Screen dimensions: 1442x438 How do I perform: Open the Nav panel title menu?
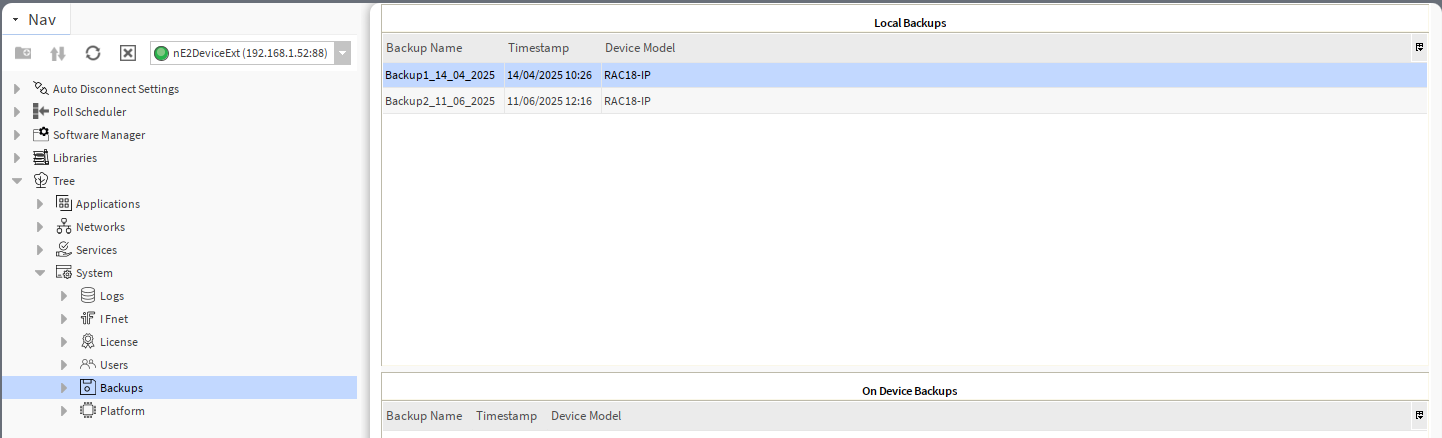[16, 20]
